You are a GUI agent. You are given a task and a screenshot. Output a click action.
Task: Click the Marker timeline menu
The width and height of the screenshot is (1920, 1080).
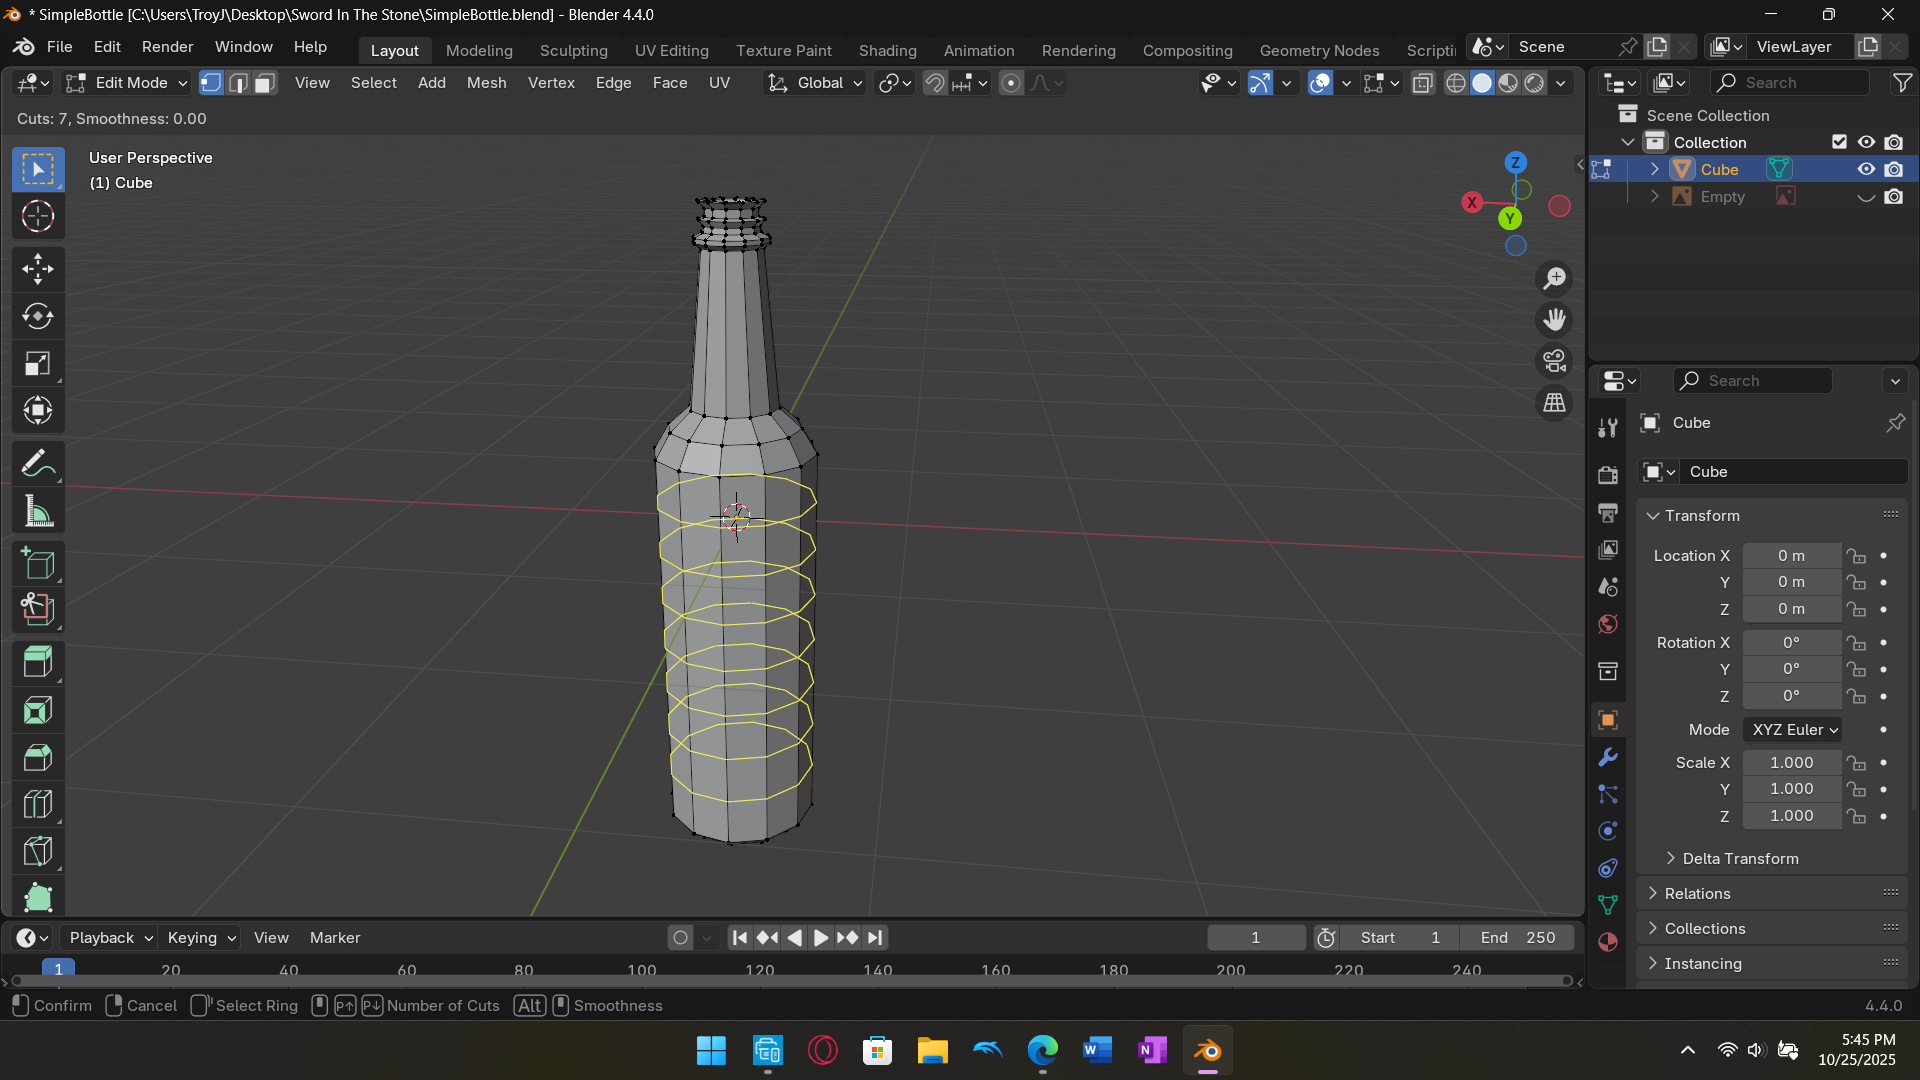pyautogui.click(x=335, y=938)
